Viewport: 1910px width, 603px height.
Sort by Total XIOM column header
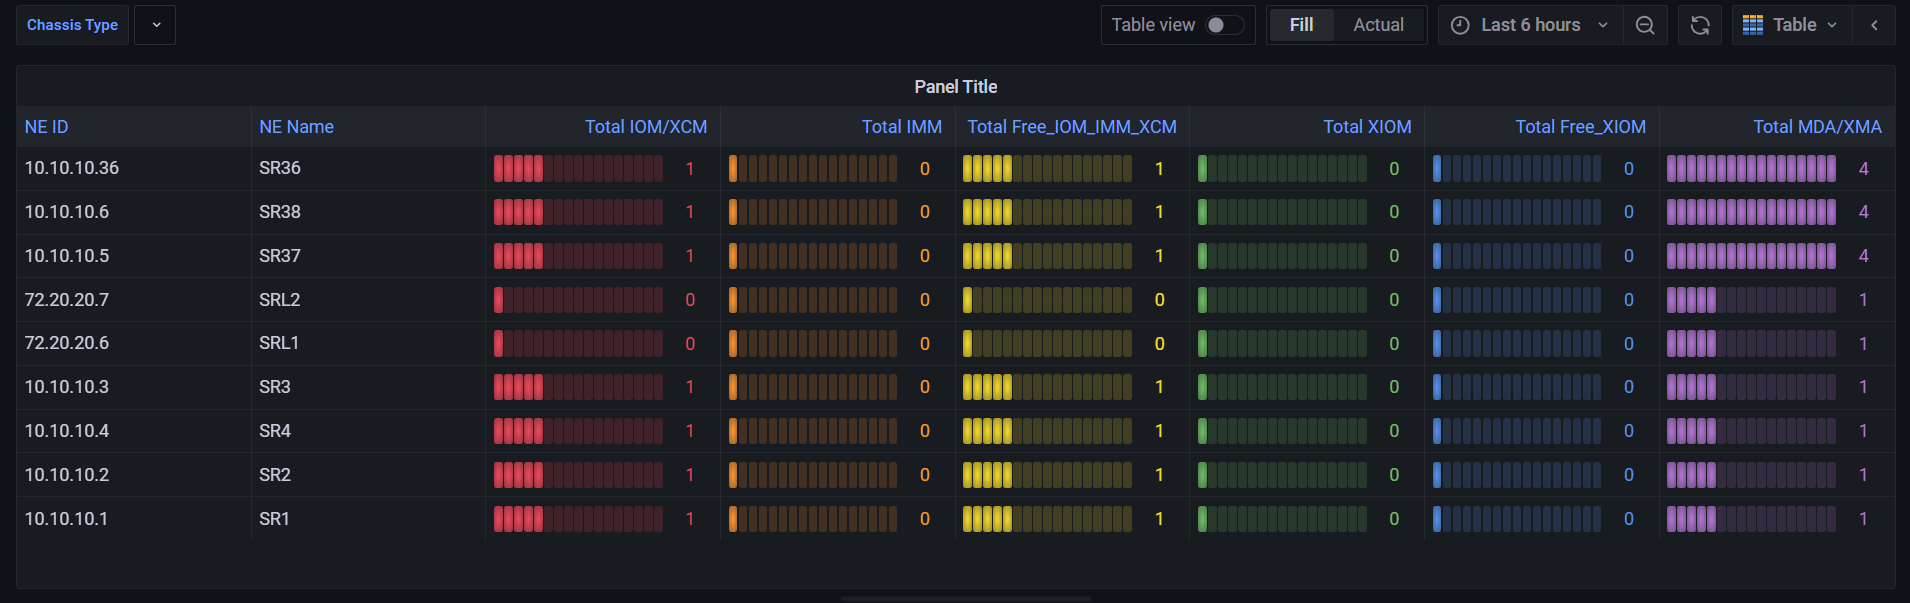pos(1367,127)
